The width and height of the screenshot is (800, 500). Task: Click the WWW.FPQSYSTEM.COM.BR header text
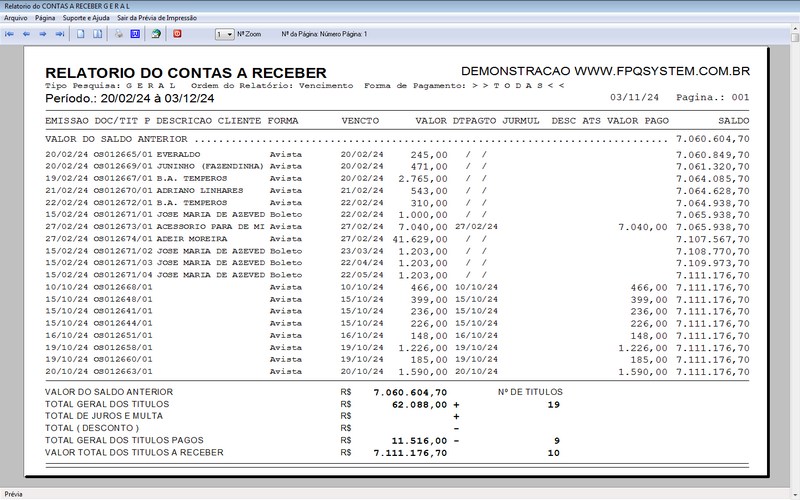[x=662, y=71]
